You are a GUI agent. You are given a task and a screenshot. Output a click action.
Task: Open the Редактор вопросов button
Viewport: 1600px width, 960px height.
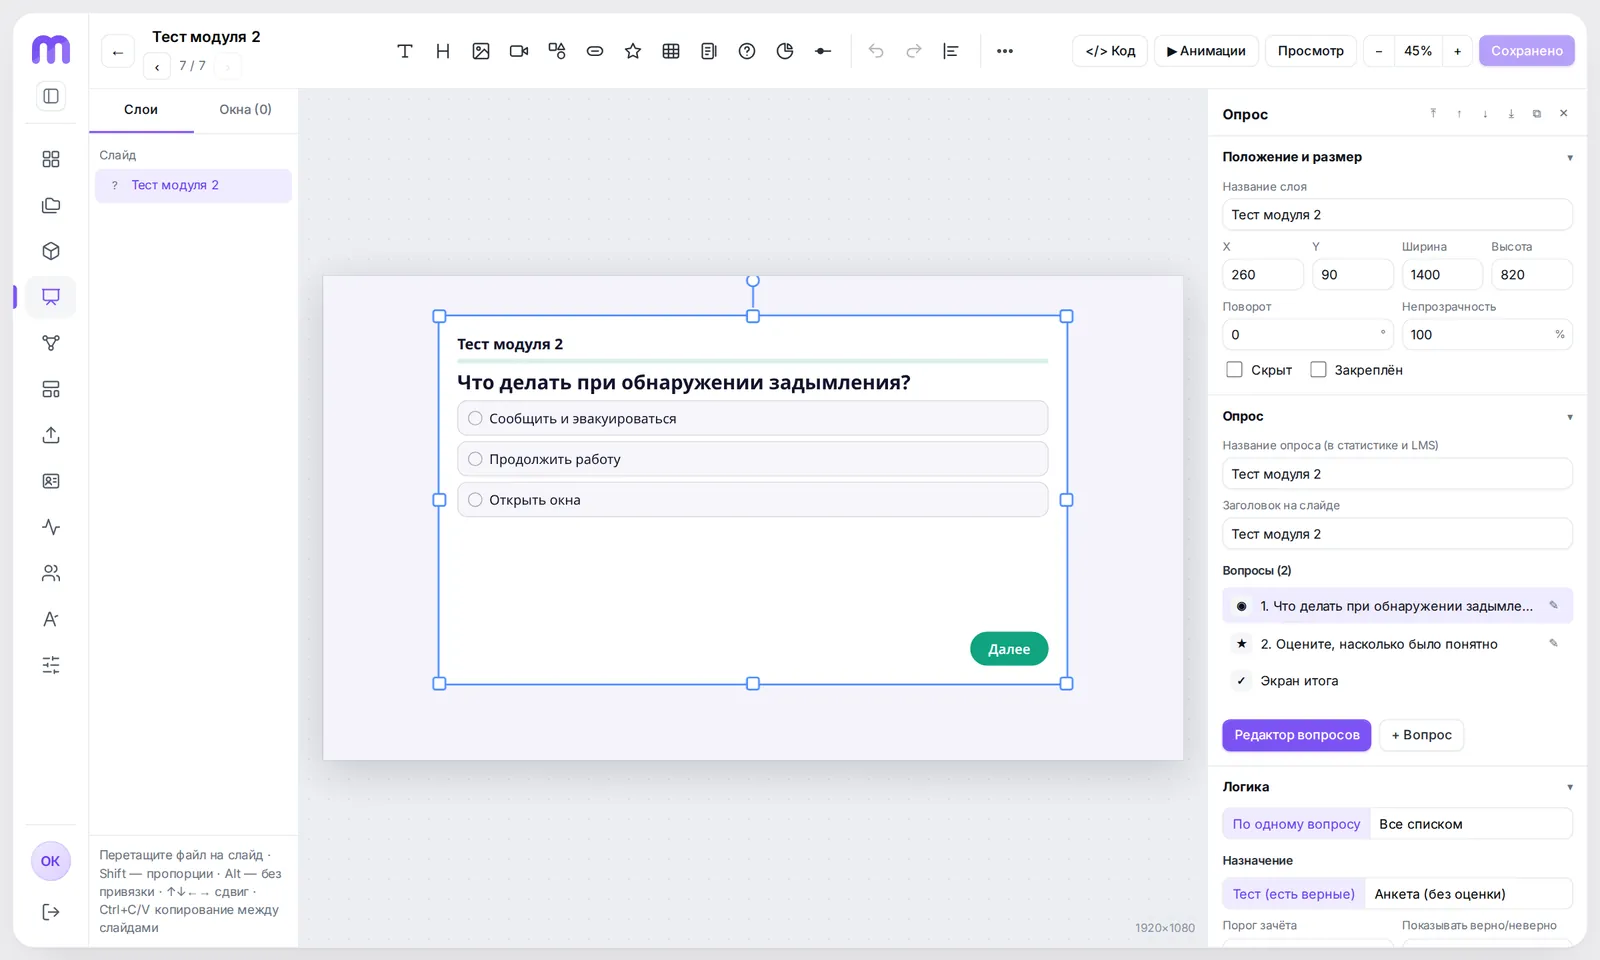(x=1297, y=735)
